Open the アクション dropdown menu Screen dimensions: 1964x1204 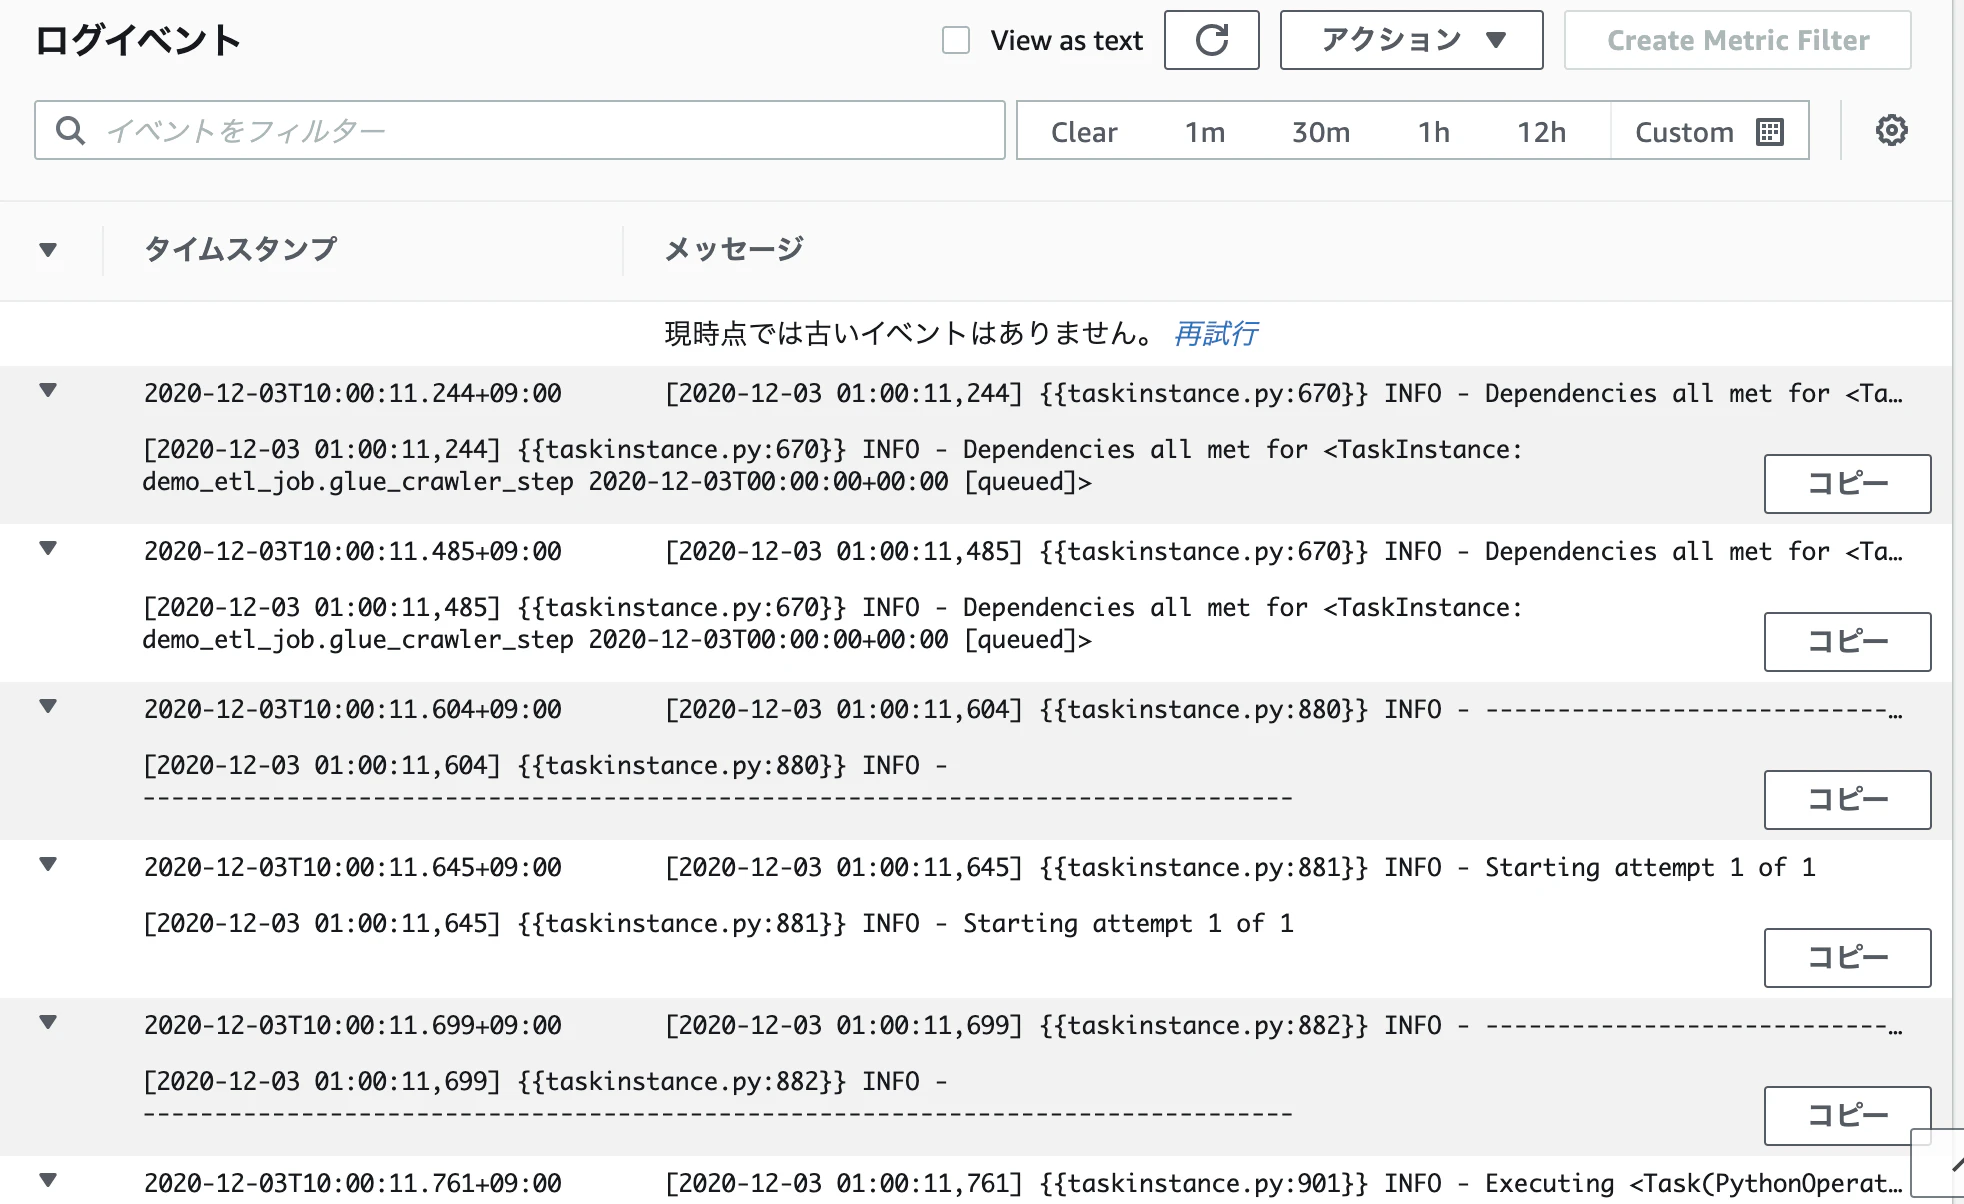(x=1411, y=40)
